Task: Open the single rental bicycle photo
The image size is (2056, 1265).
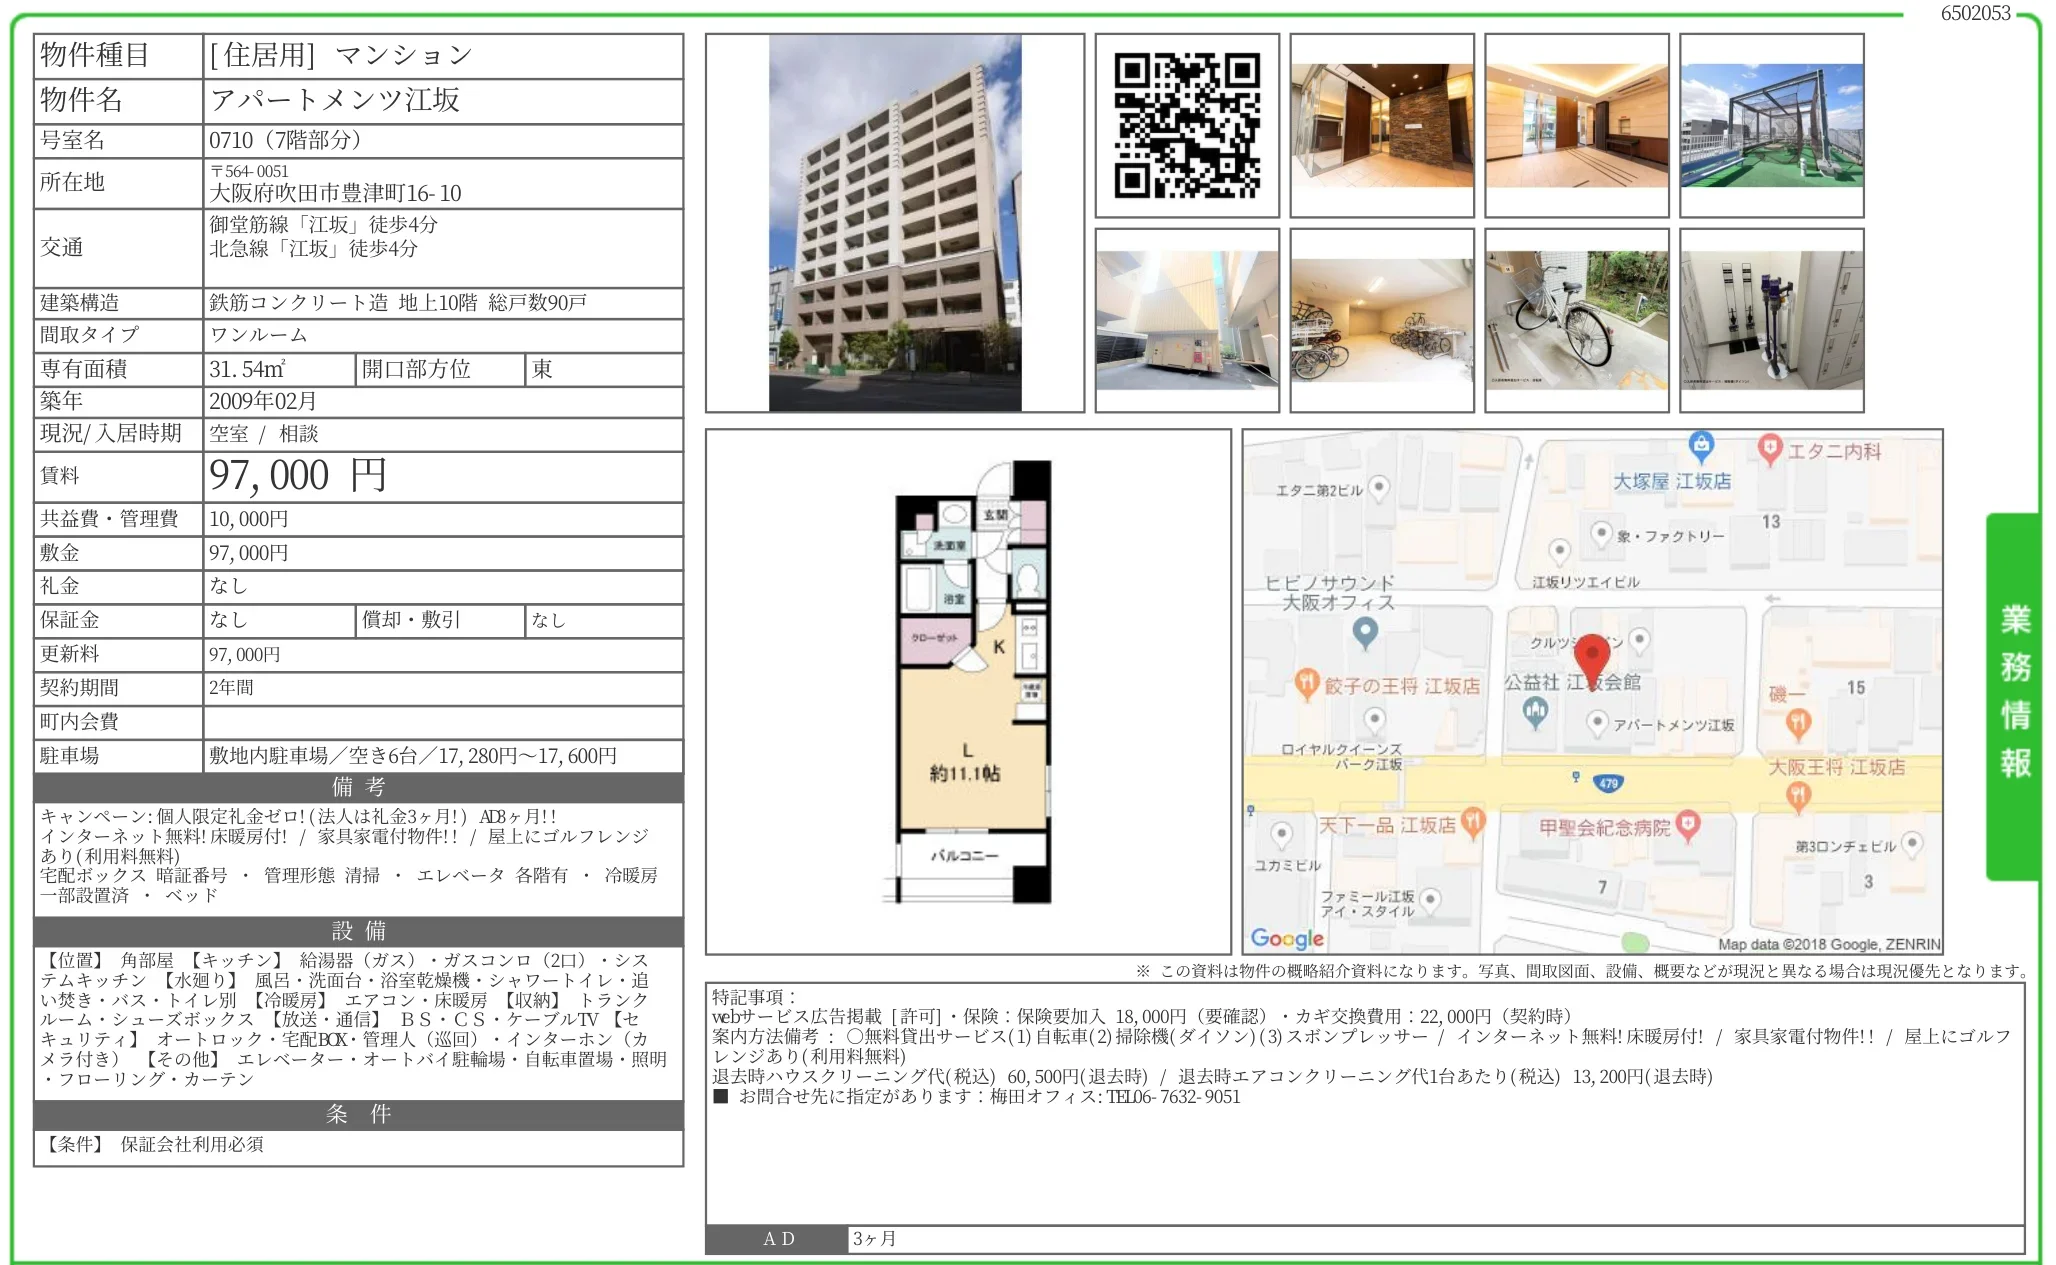Action: 1576,321
